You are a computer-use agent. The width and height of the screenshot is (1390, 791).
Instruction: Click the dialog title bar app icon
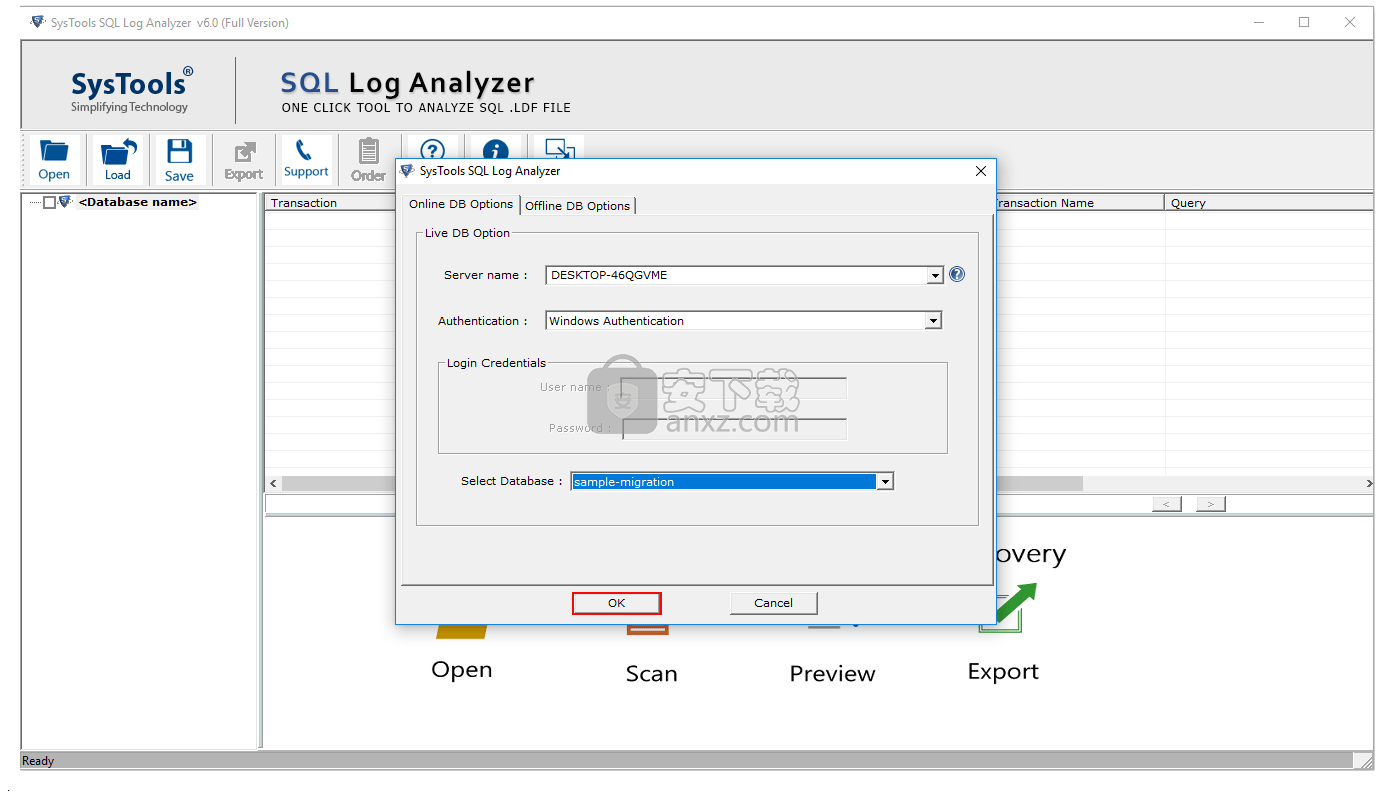pos(407,171)
